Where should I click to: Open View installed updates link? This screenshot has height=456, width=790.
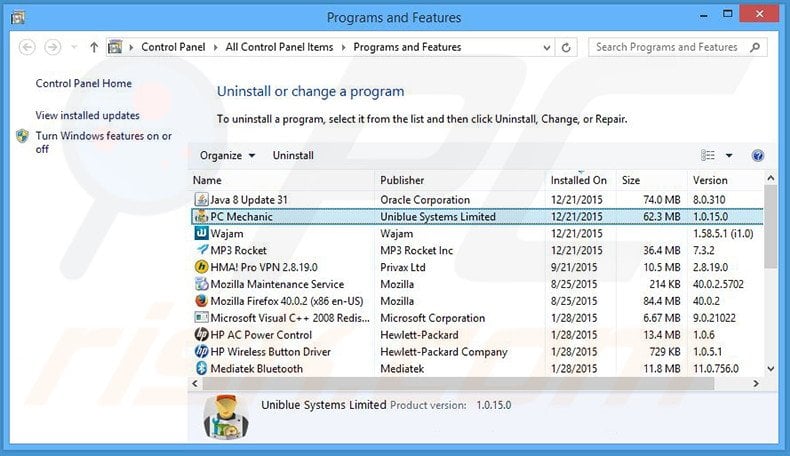coord(87,115)
